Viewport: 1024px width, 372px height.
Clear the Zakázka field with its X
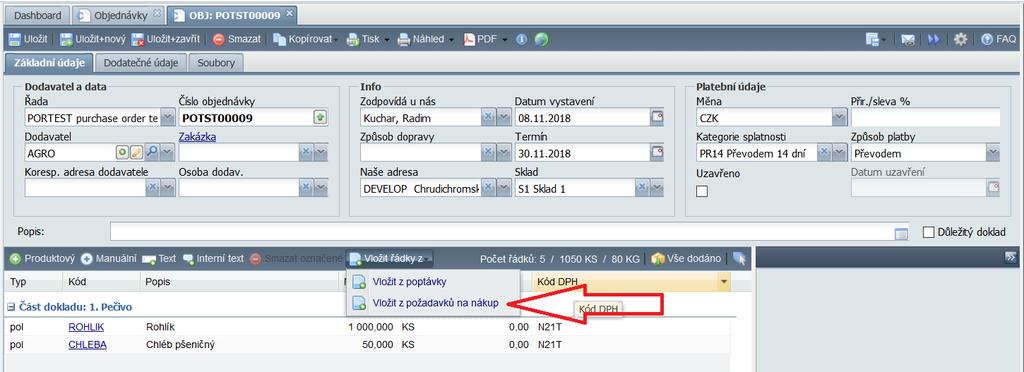(306, 153)
